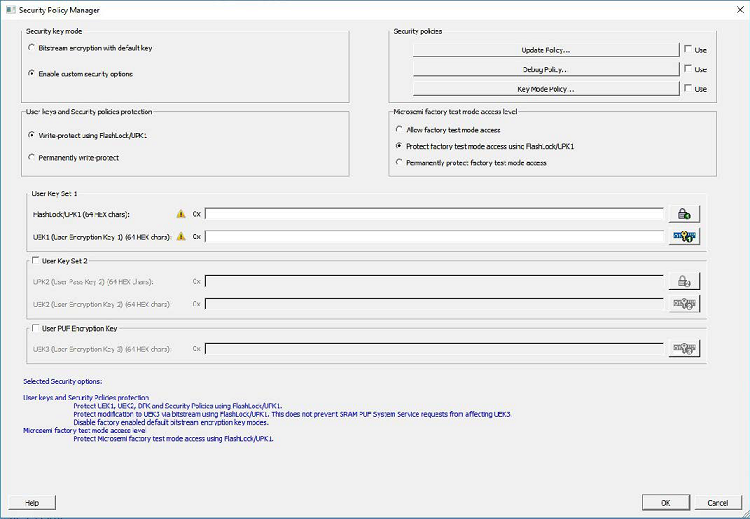This screenshot has width=750, height=519.
Task: Choose the Permanently write-protect option
Action: 32,157
